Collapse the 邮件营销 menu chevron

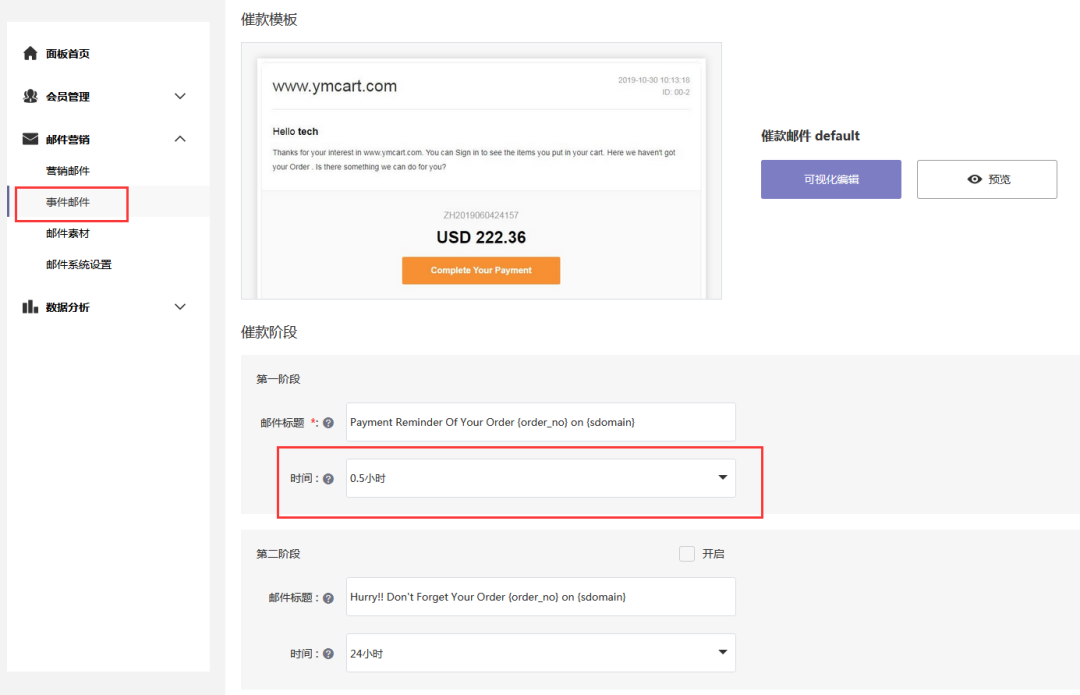click(180, 139)
